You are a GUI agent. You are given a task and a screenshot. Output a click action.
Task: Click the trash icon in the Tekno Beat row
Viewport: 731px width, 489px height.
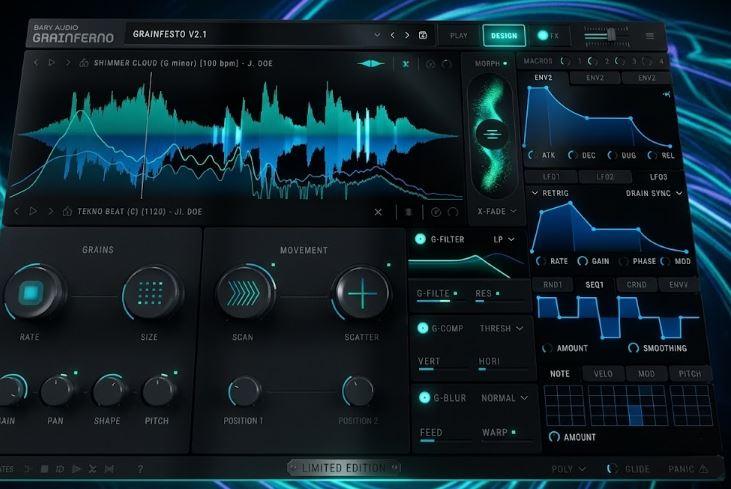(x=408, y=212)
